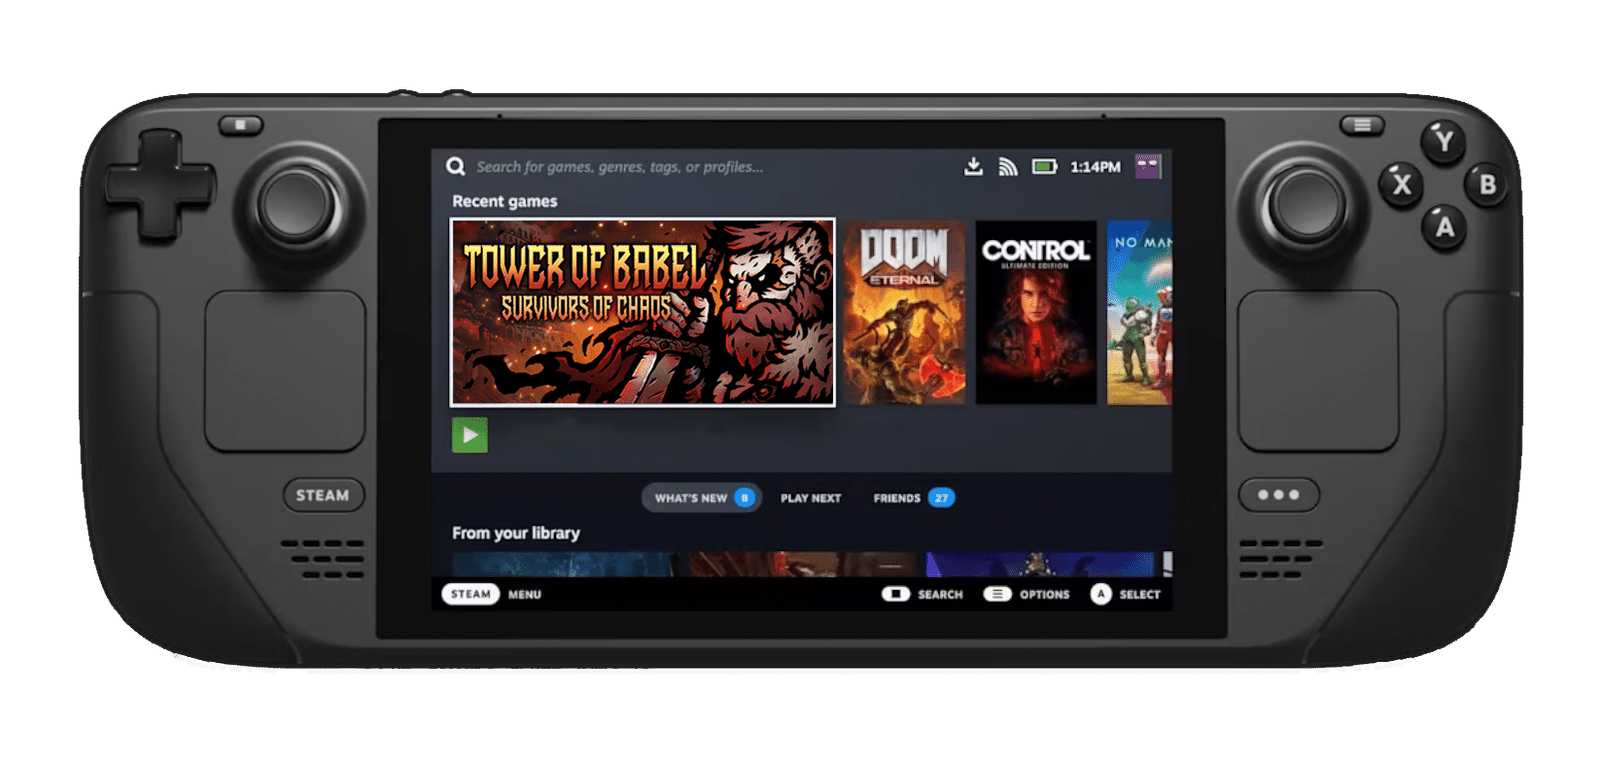This screenshot has height=761, width=1600.
Task: Click the right trackpad
Action: click(x=1318, y=371)
